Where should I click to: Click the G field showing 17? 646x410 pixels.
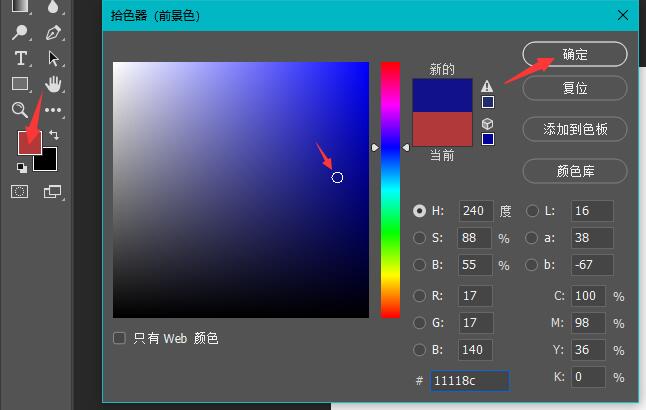click(476, 323)
